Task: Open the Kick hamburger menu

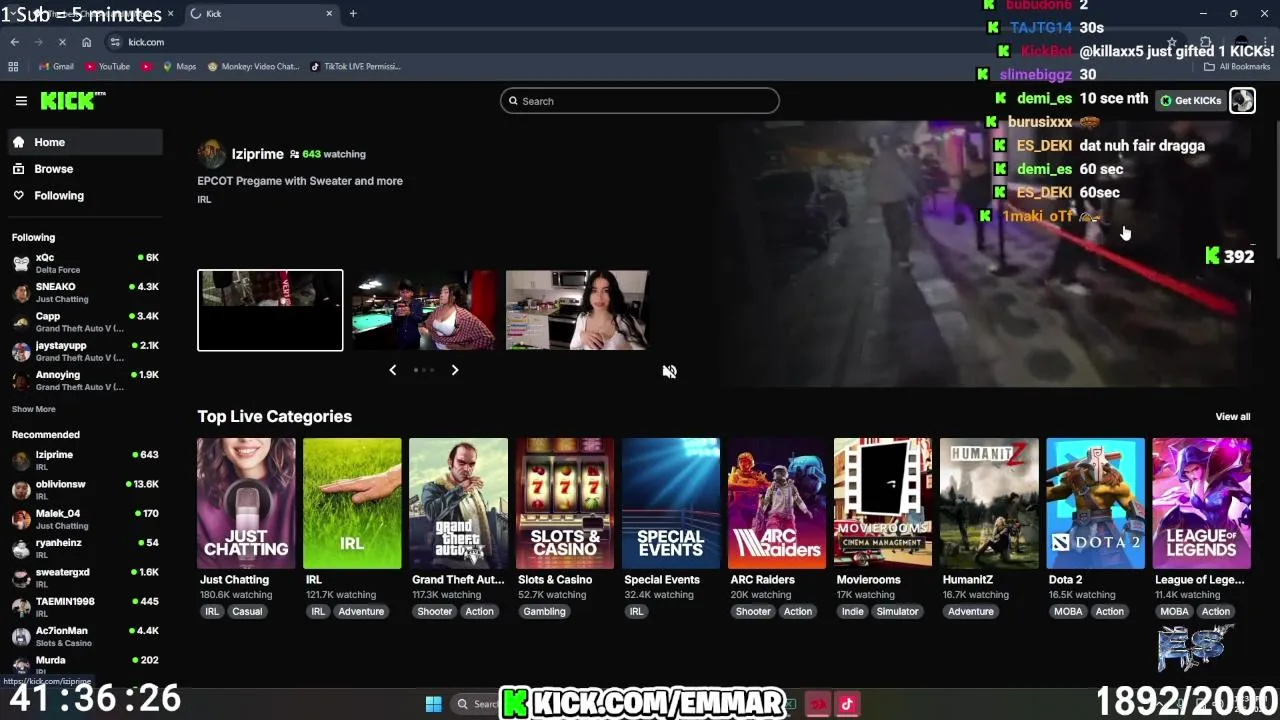Action: 21,101
